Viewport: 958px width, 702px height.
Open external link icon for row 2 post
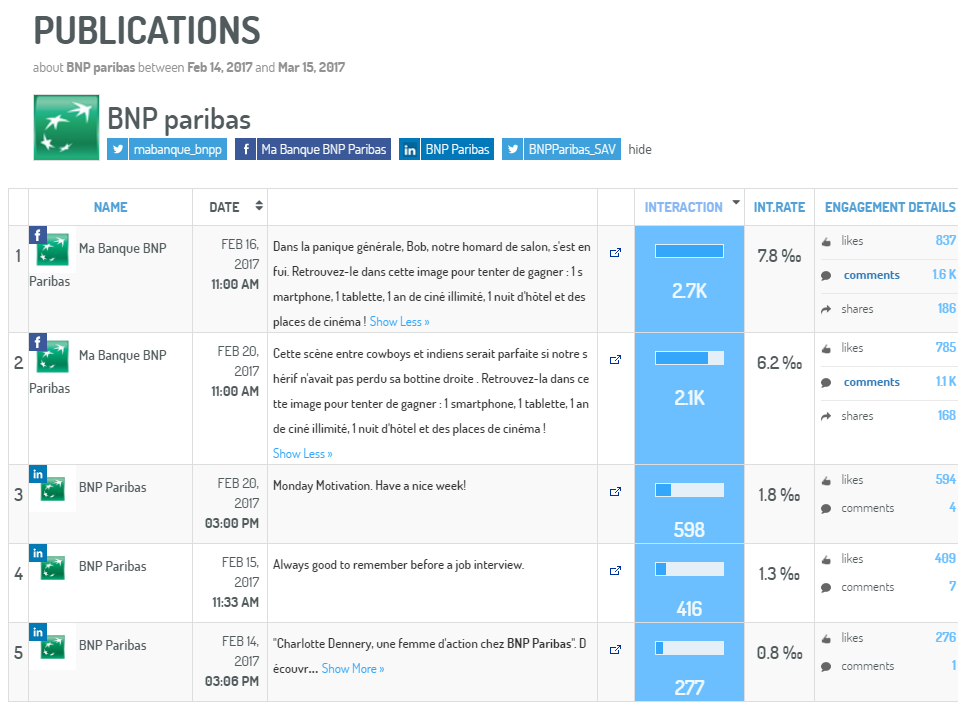point(615,360)
